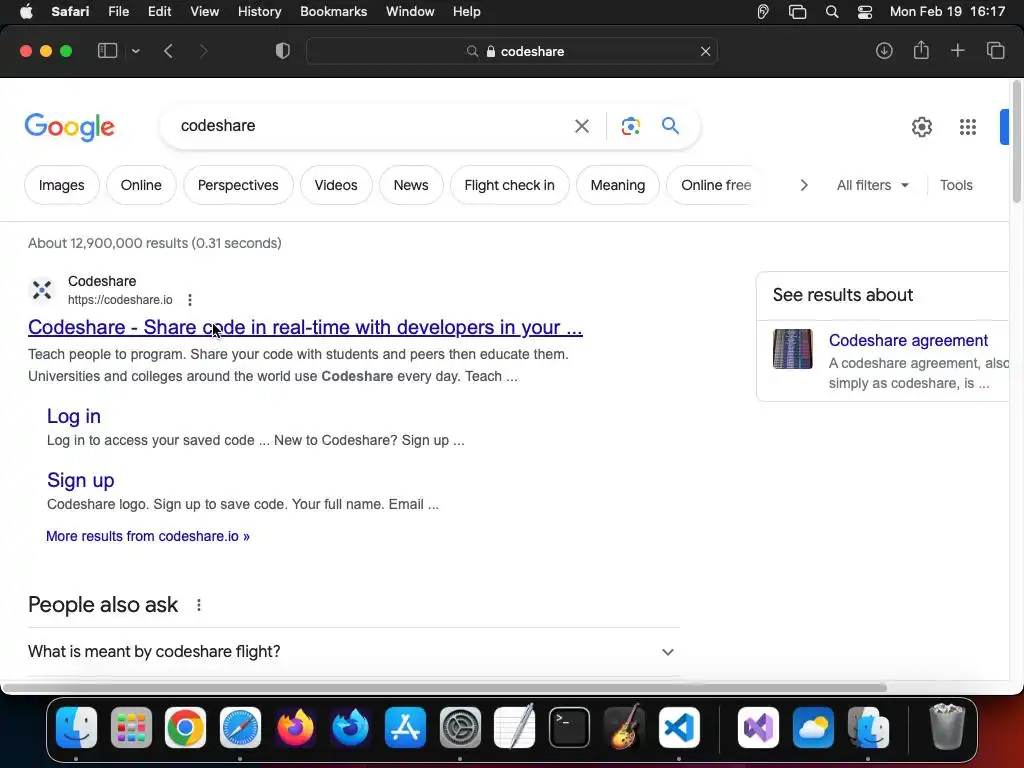The height and width of the screenshot is (768, 1024).
Task: Click the vertical page scrollbar
Action: click(x=1016, y=142)
